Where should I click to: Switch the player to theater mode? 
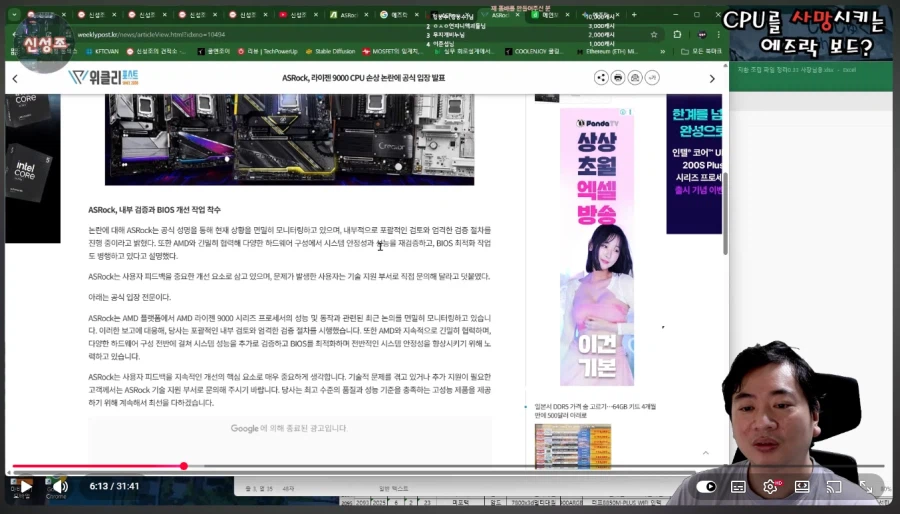(802, 486)
